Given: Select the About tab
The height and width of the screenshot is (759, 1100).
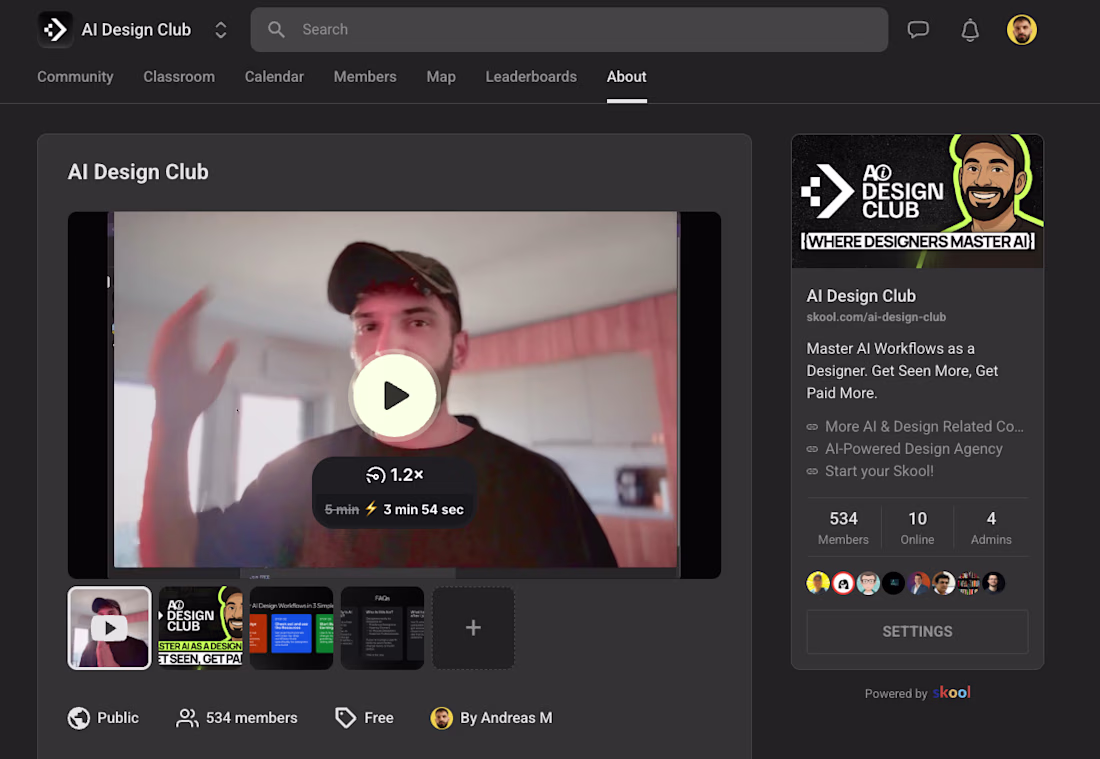Looking at the screenshot, I should click(x=626, y=76).
